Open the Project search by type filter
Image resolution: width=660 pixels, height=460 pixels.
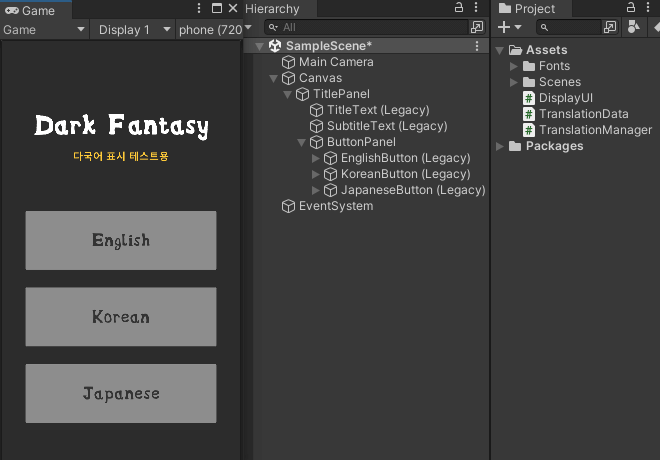coord(633,27)
